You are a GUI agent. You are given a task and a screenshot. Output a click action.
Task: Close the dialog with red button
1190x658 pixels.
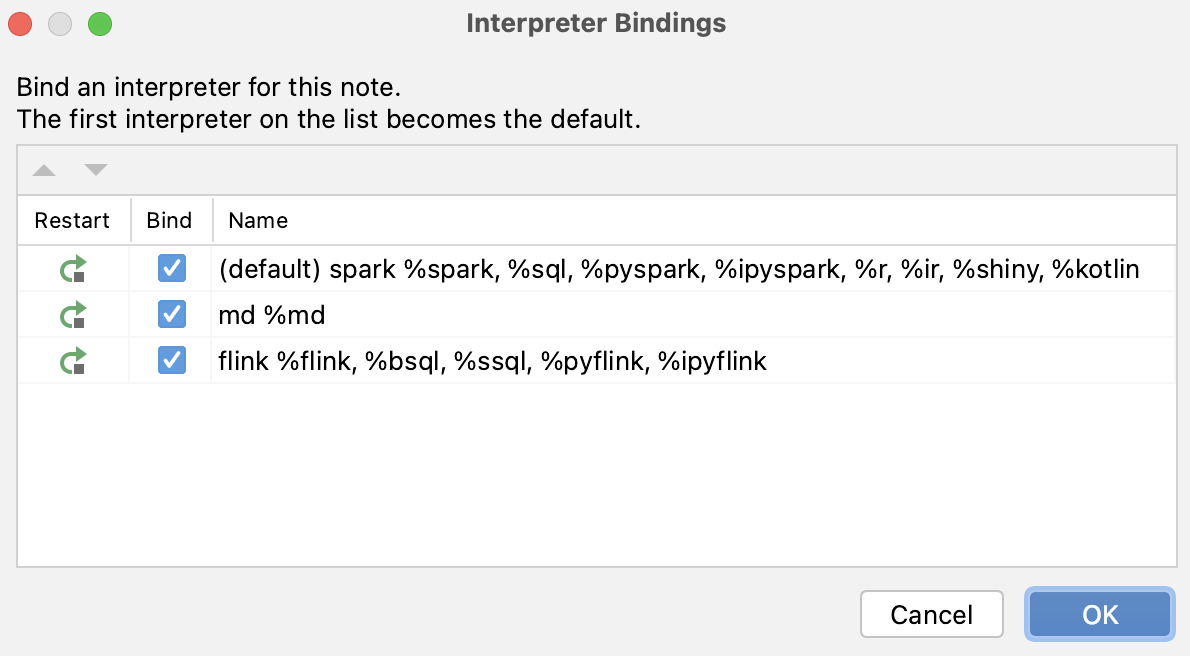[x=20, y=24]
